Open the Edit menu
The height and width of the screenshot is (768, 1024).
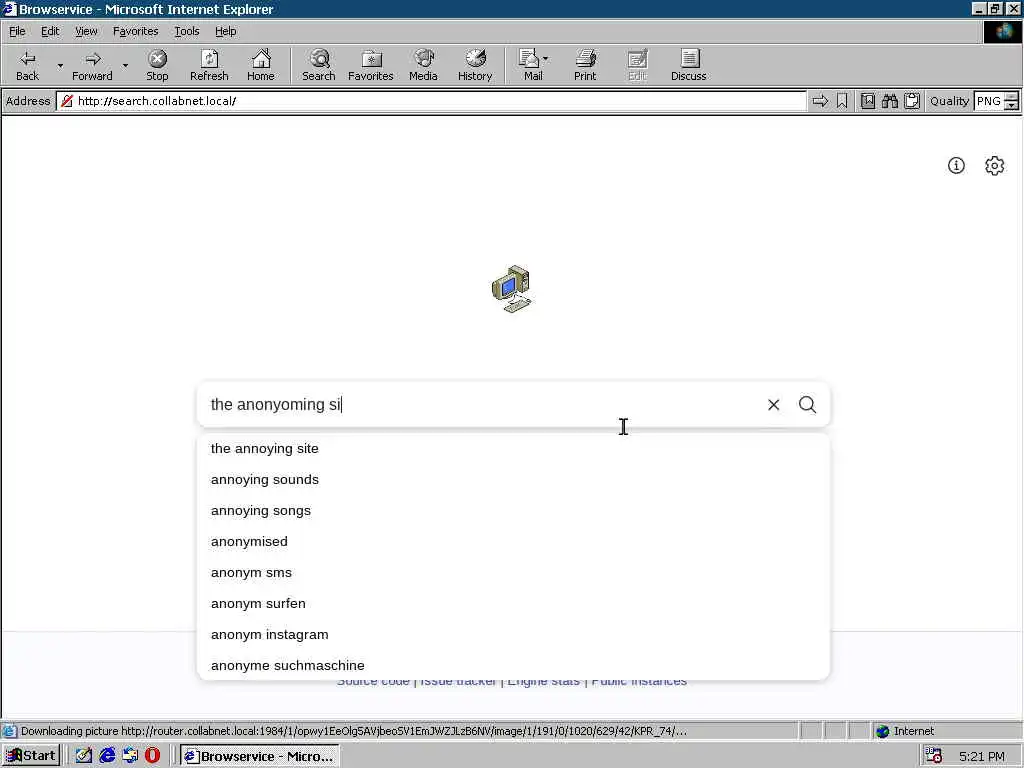coord(50,31)
